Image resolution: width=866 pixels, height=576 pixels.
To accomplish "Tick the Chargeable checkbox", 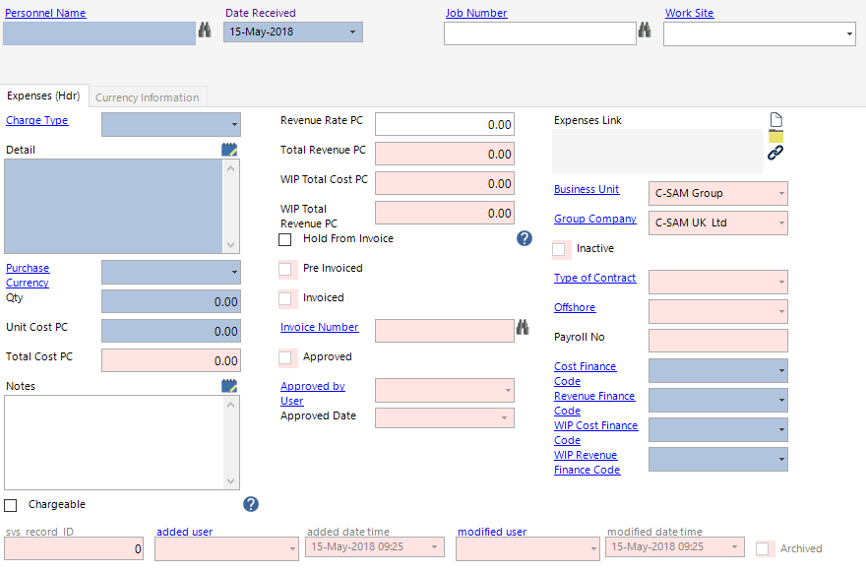I will 11,505.
